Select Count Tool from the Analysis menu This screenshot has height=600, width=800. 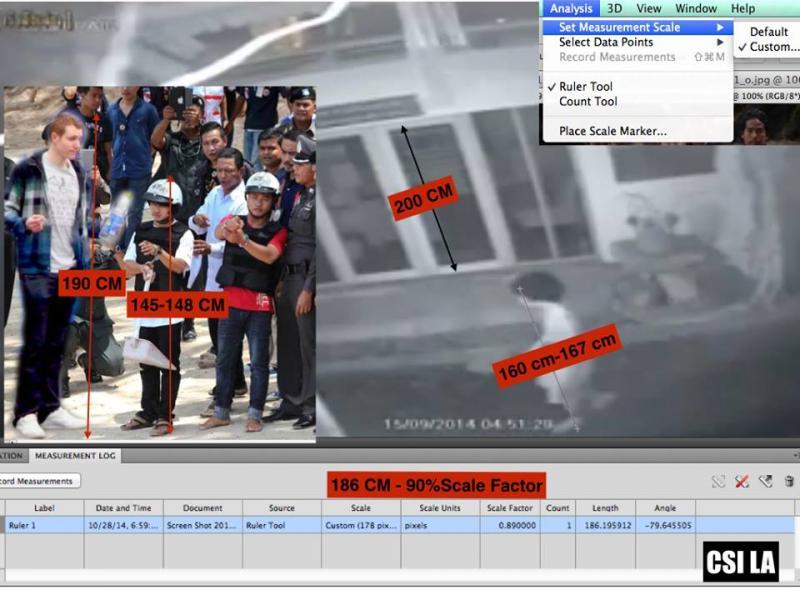point(588,101)
